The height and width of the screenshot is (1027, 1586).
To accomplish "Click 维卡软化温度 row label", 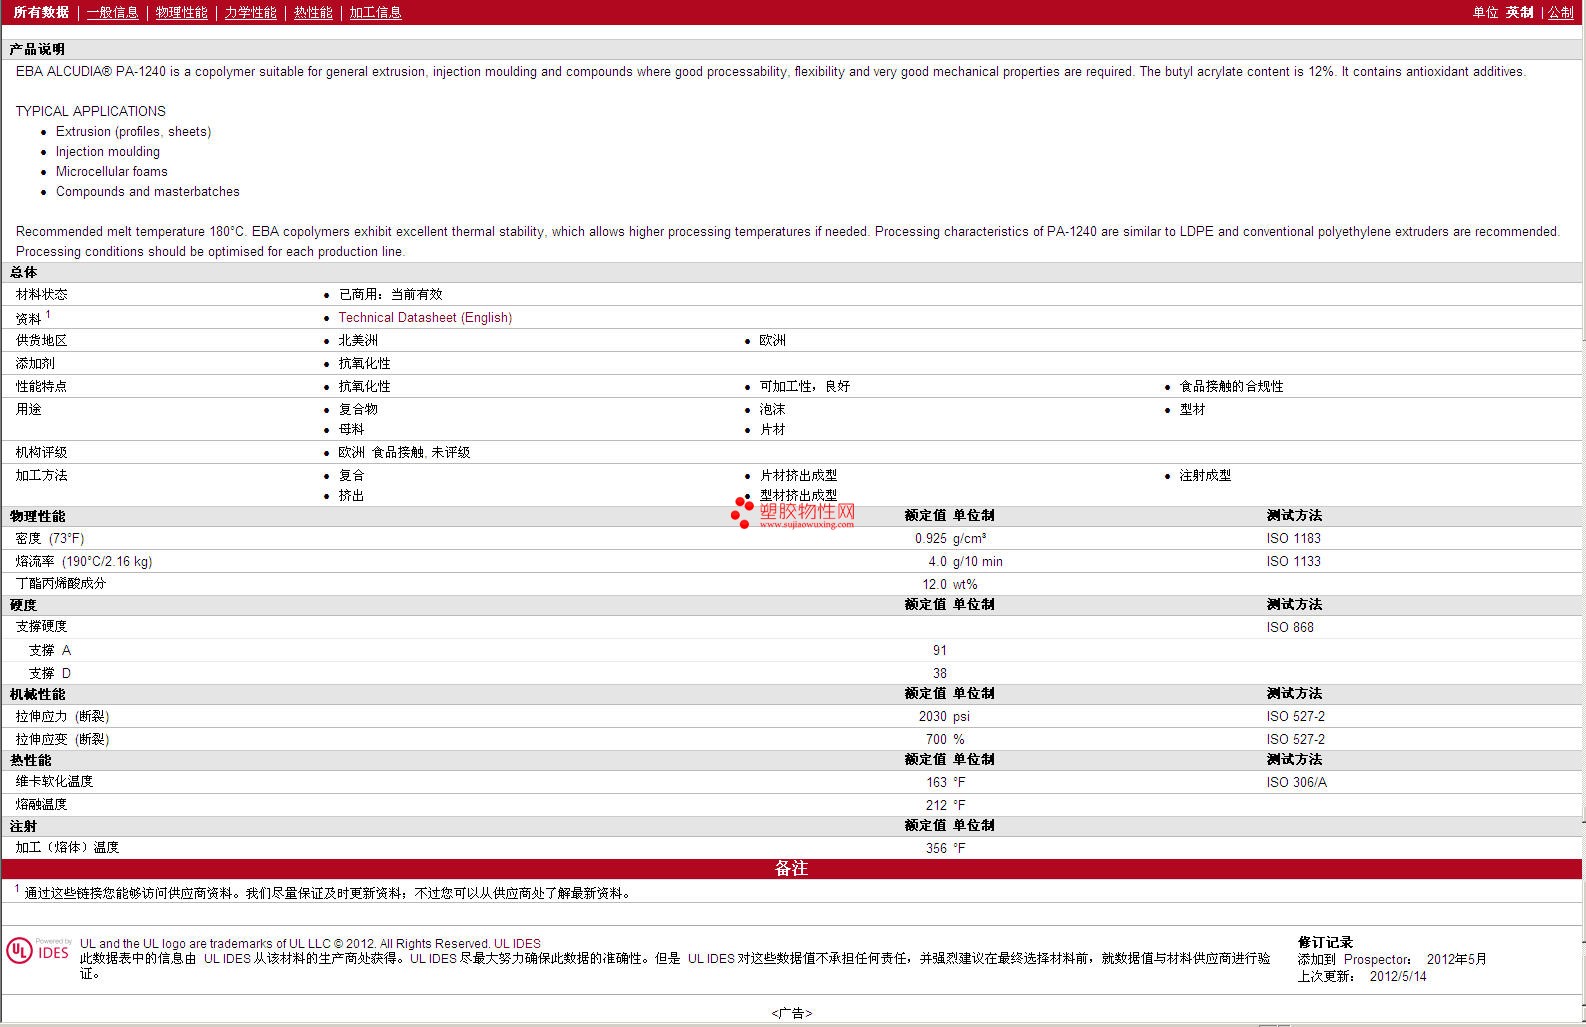I will [54, 781].
